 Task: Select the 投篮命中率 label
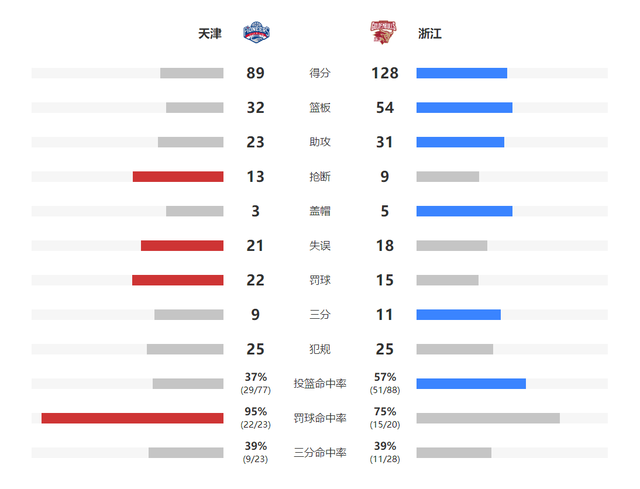click(x=320, y=384)
